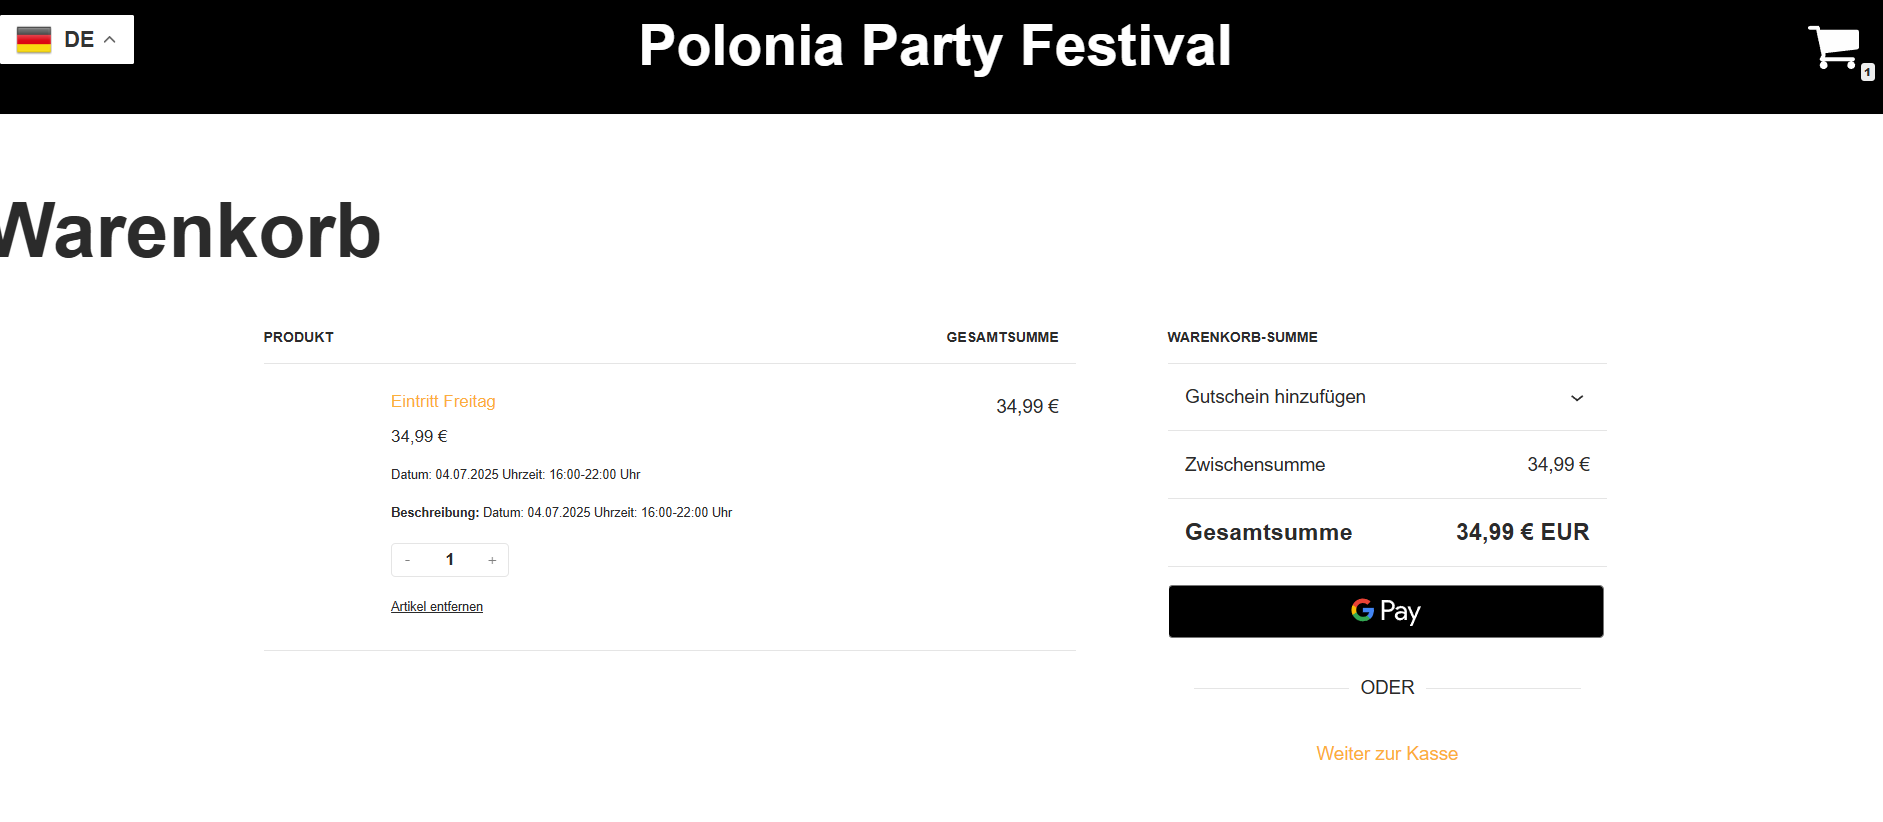Viewport: 1883px width, 822px height.
Task: Expand language selector using the caret arrow
Action: click(110, 40)
